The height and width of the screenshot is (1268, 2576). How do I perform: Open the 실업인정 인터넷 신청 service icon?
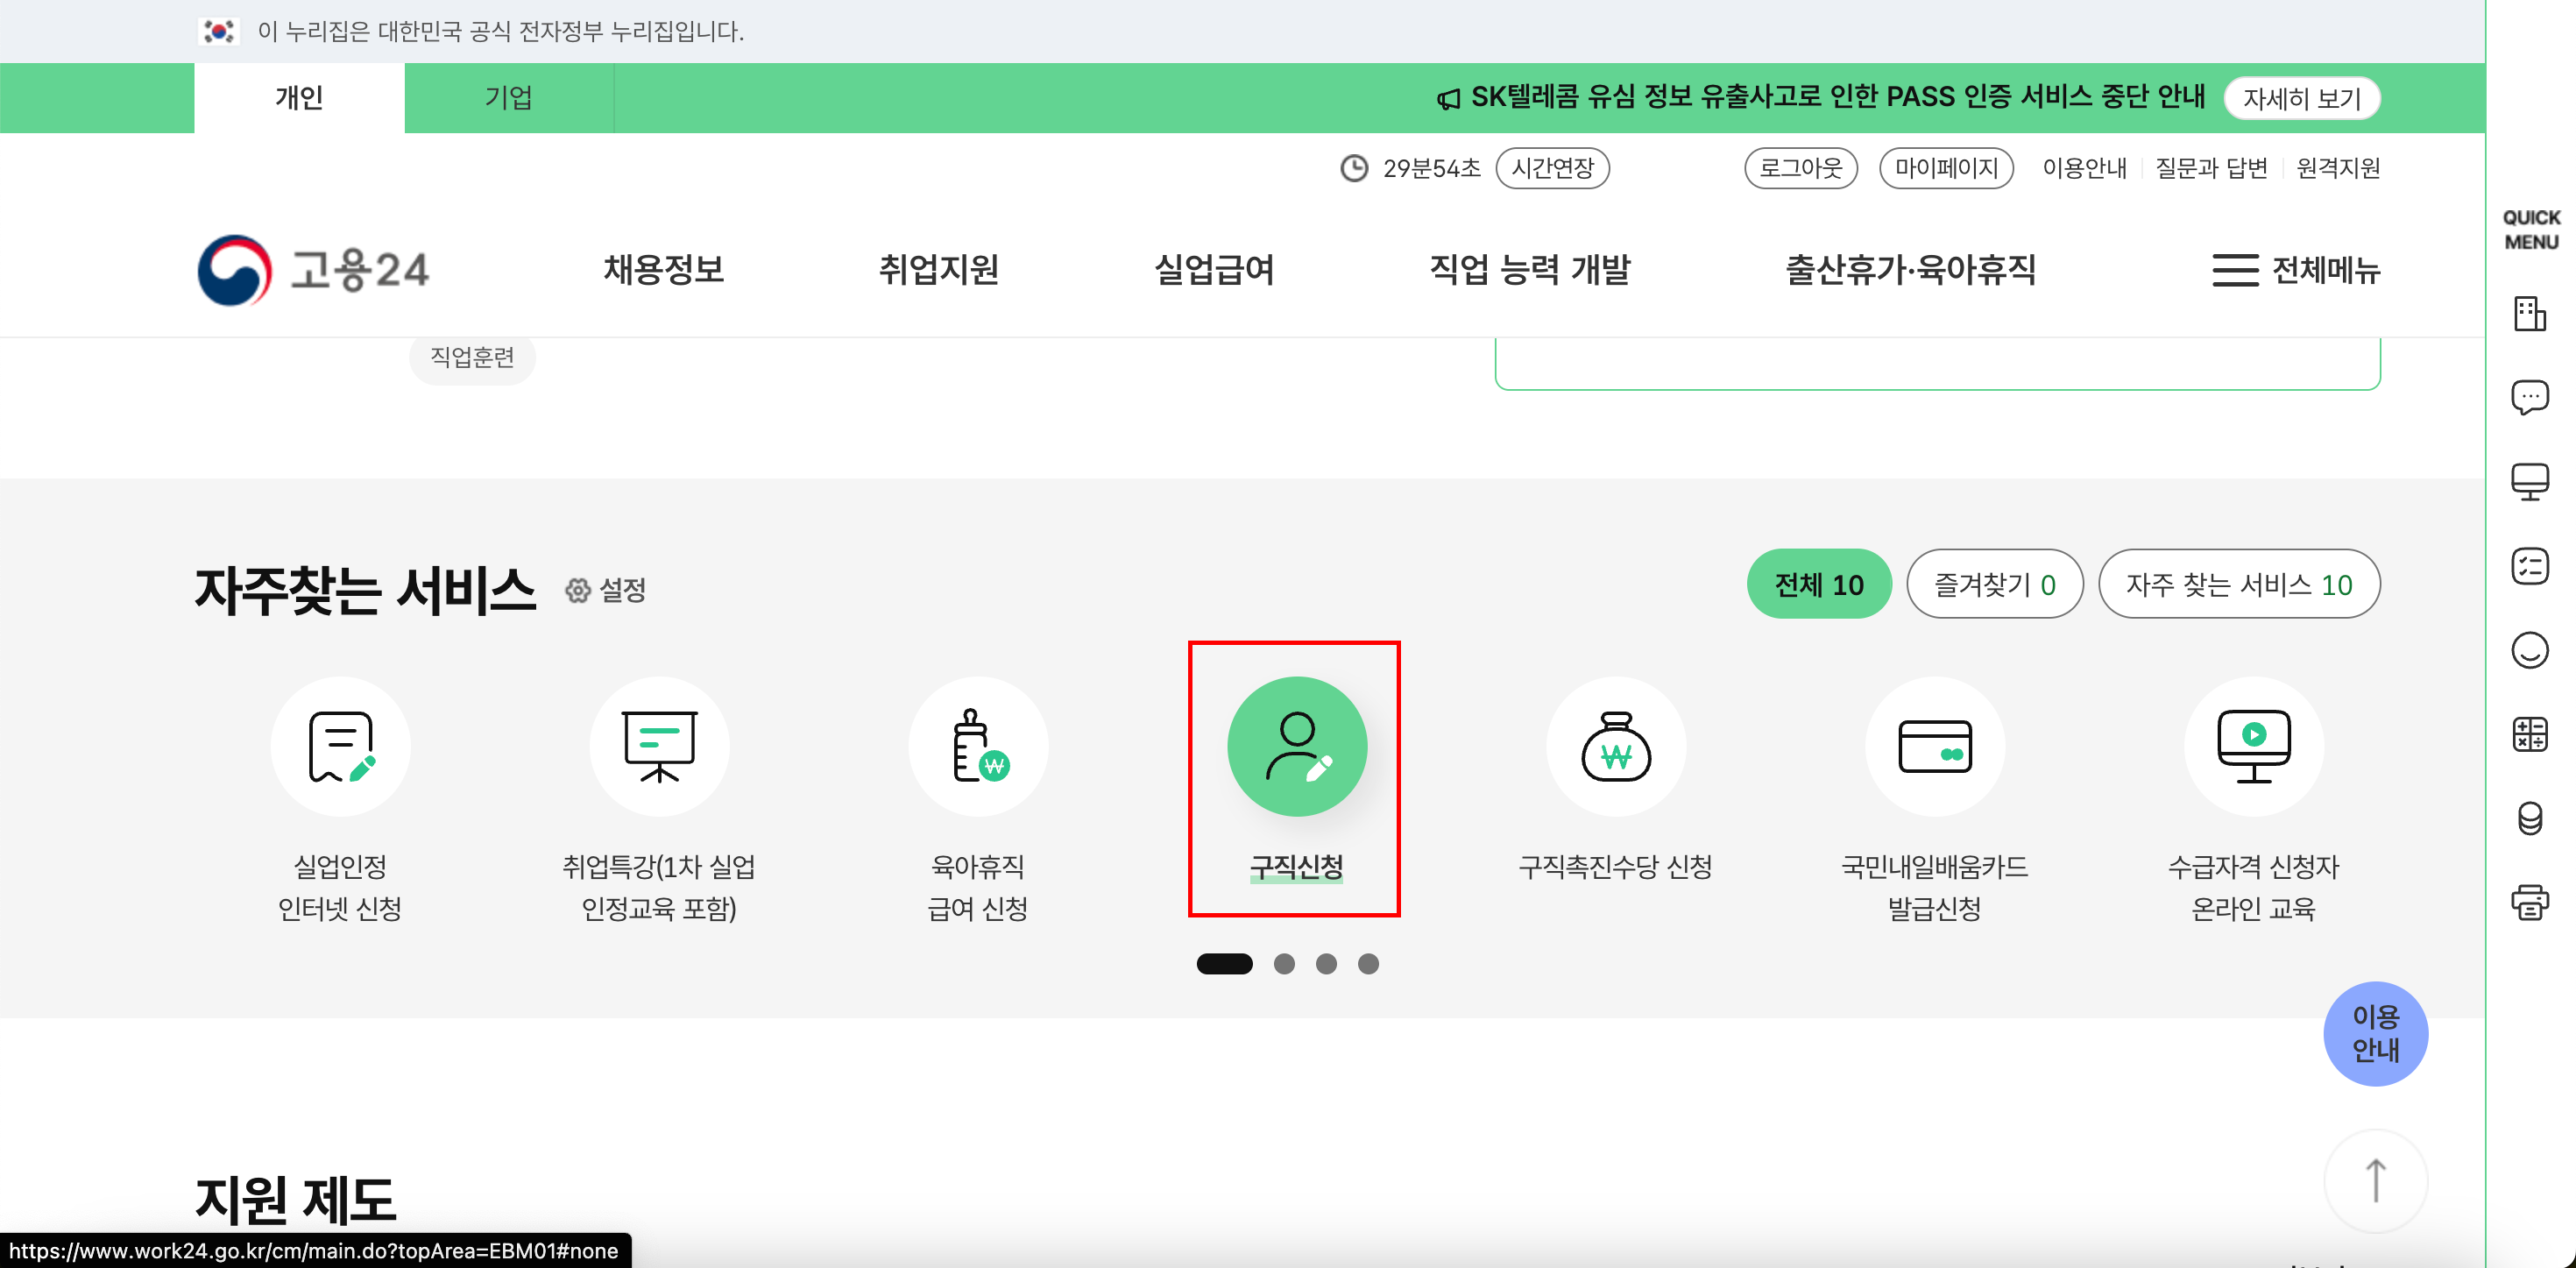[x=340, y=746]
